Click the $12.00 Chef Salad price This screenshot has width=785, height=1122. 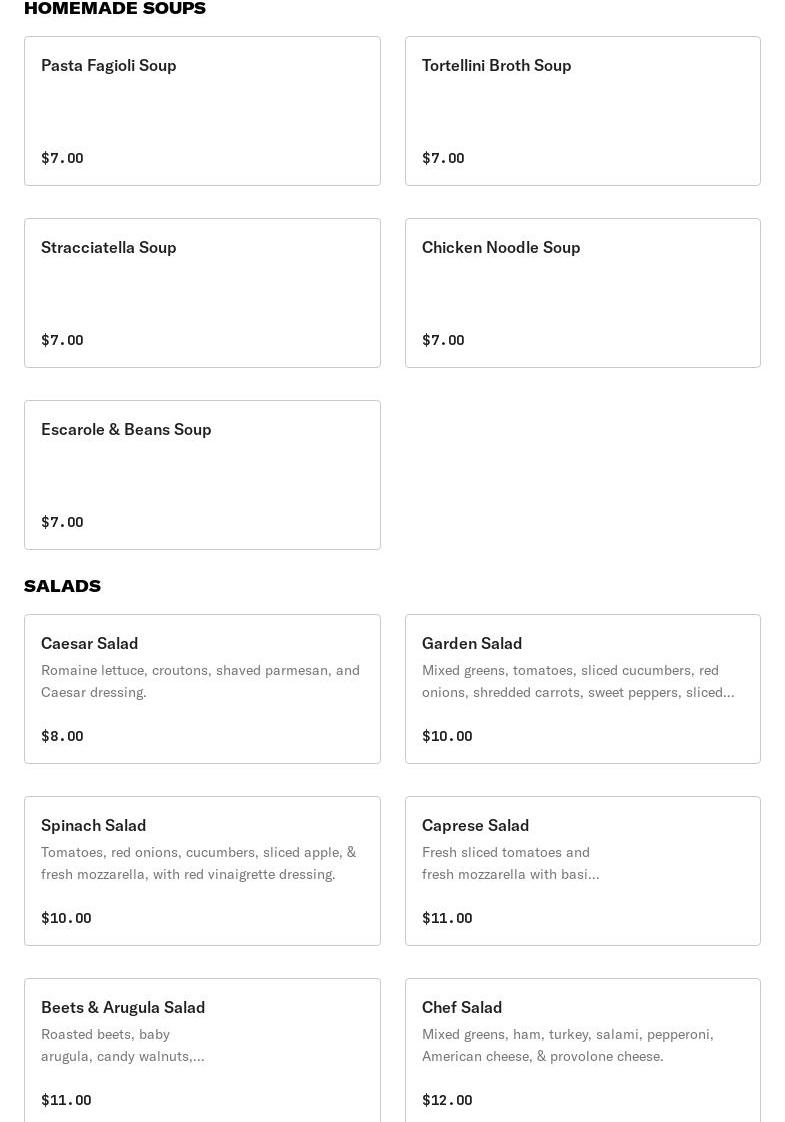tap(447, 1100)
